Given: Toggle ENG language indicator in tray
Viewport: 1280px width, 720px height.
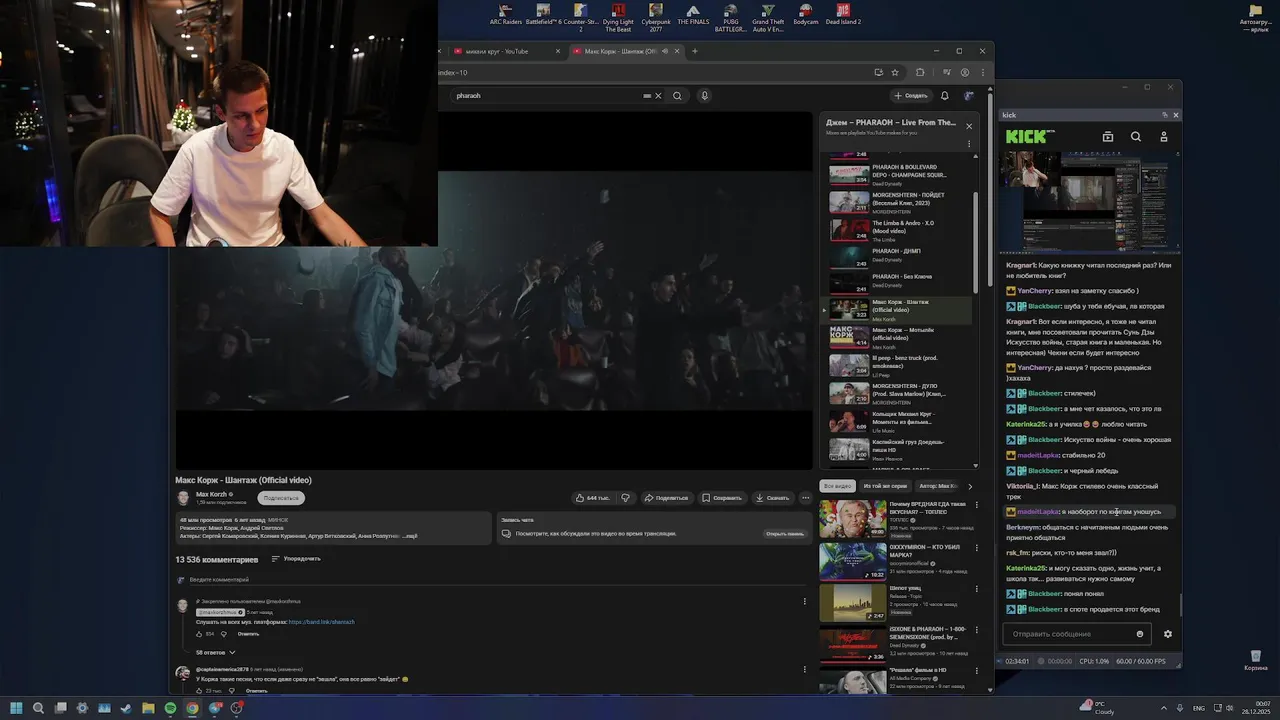Looking at the screenshot, I should click(x=1199, y=708).
